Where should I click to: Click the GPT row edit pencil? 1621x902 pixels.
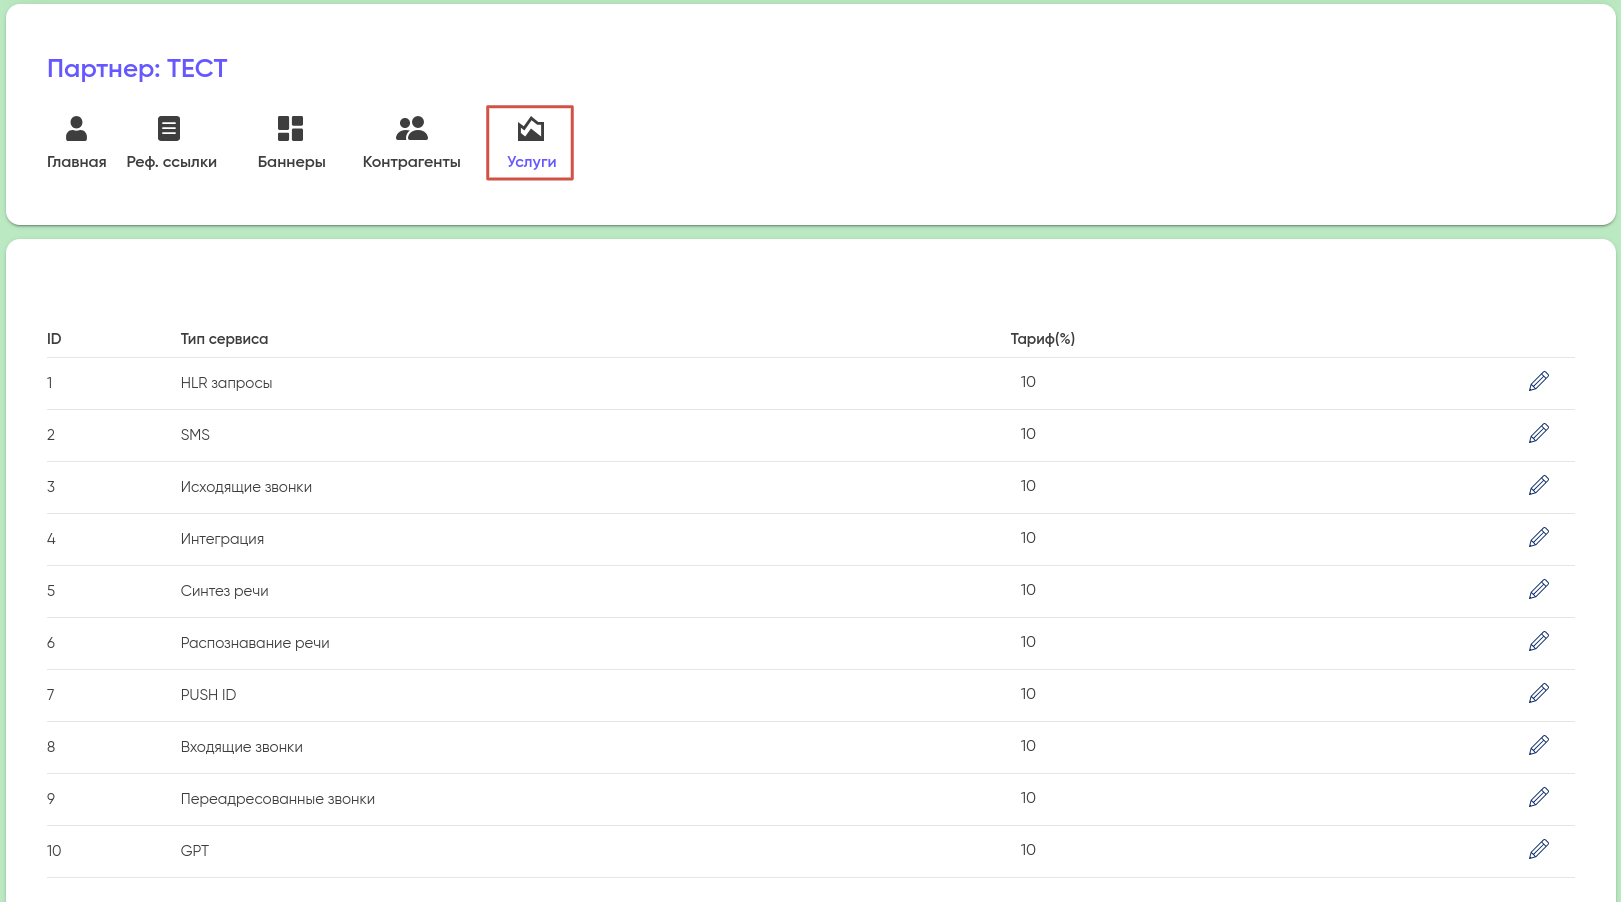[1538, 849]
